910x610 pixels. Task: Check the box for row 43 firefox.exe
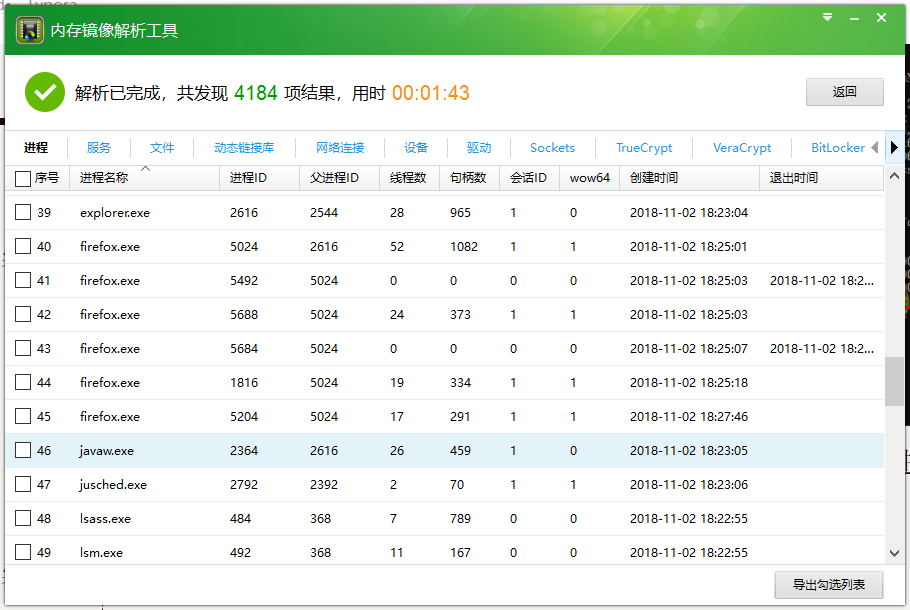pyautogui.click(x=23, y=348)
